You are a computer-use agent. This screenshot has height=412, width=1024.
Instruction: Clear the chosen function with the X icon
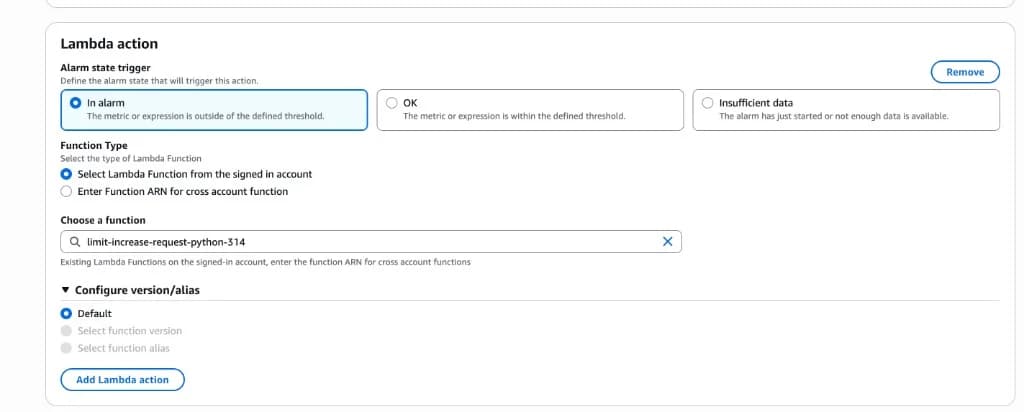[667, 242]
